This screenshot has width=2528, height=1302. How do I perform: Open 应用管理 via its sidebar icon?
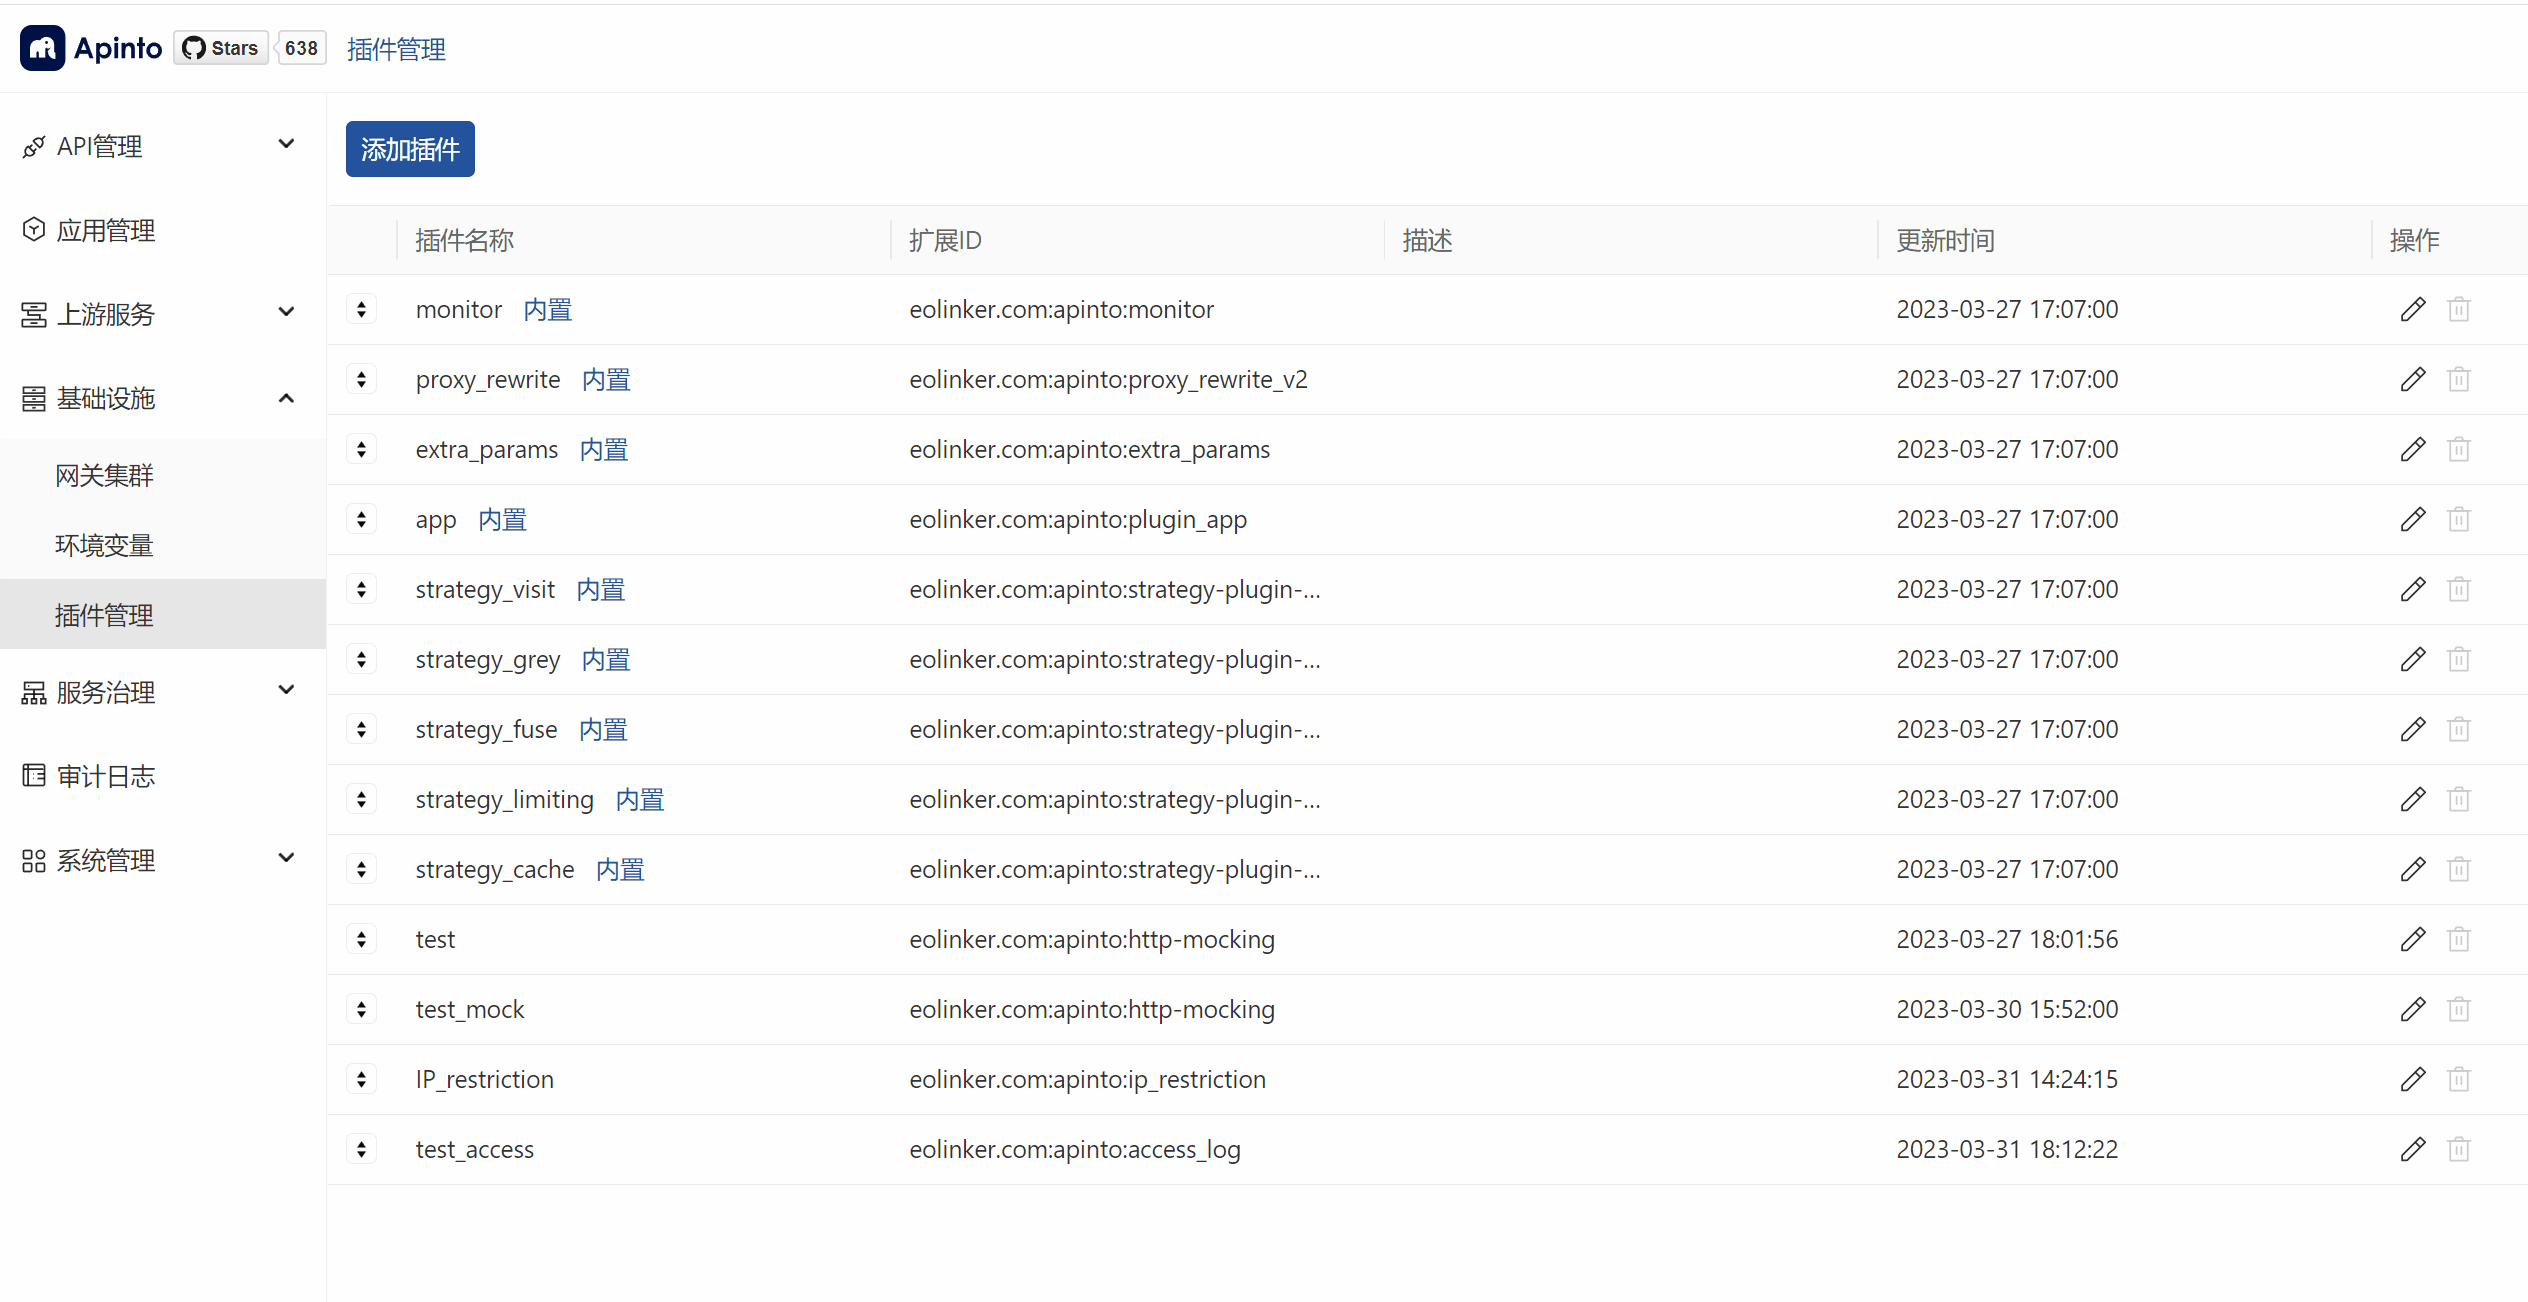[x=33, y=229]
